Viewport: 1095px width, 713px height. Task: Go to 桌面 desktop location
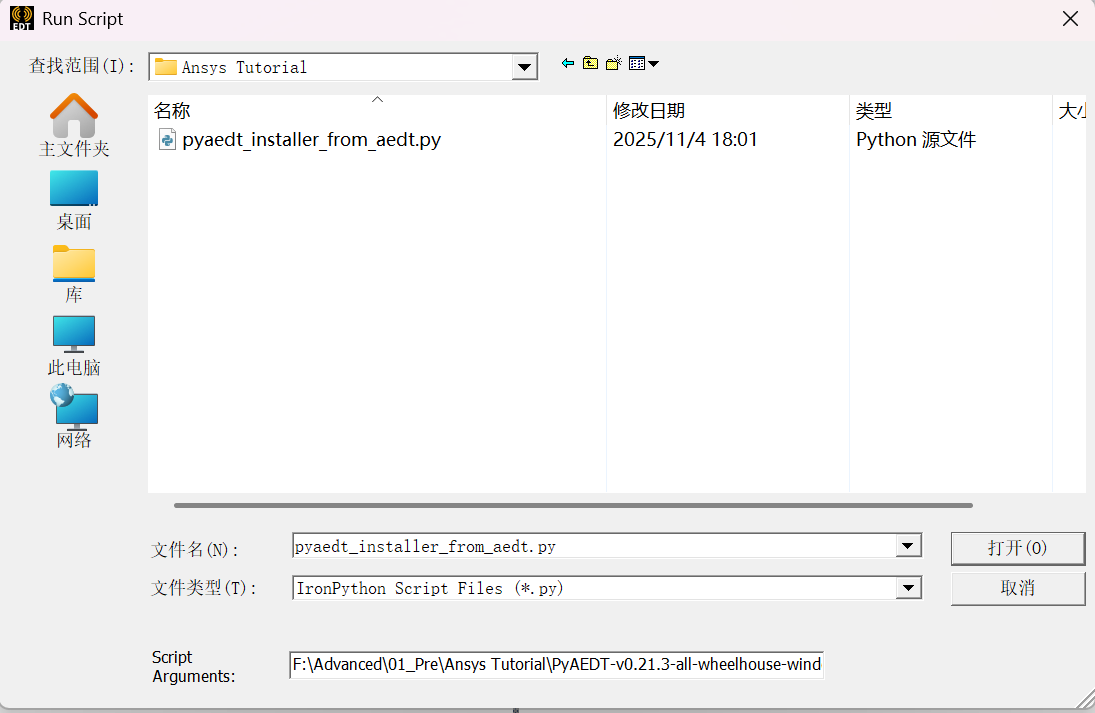(x=74, y=199)
